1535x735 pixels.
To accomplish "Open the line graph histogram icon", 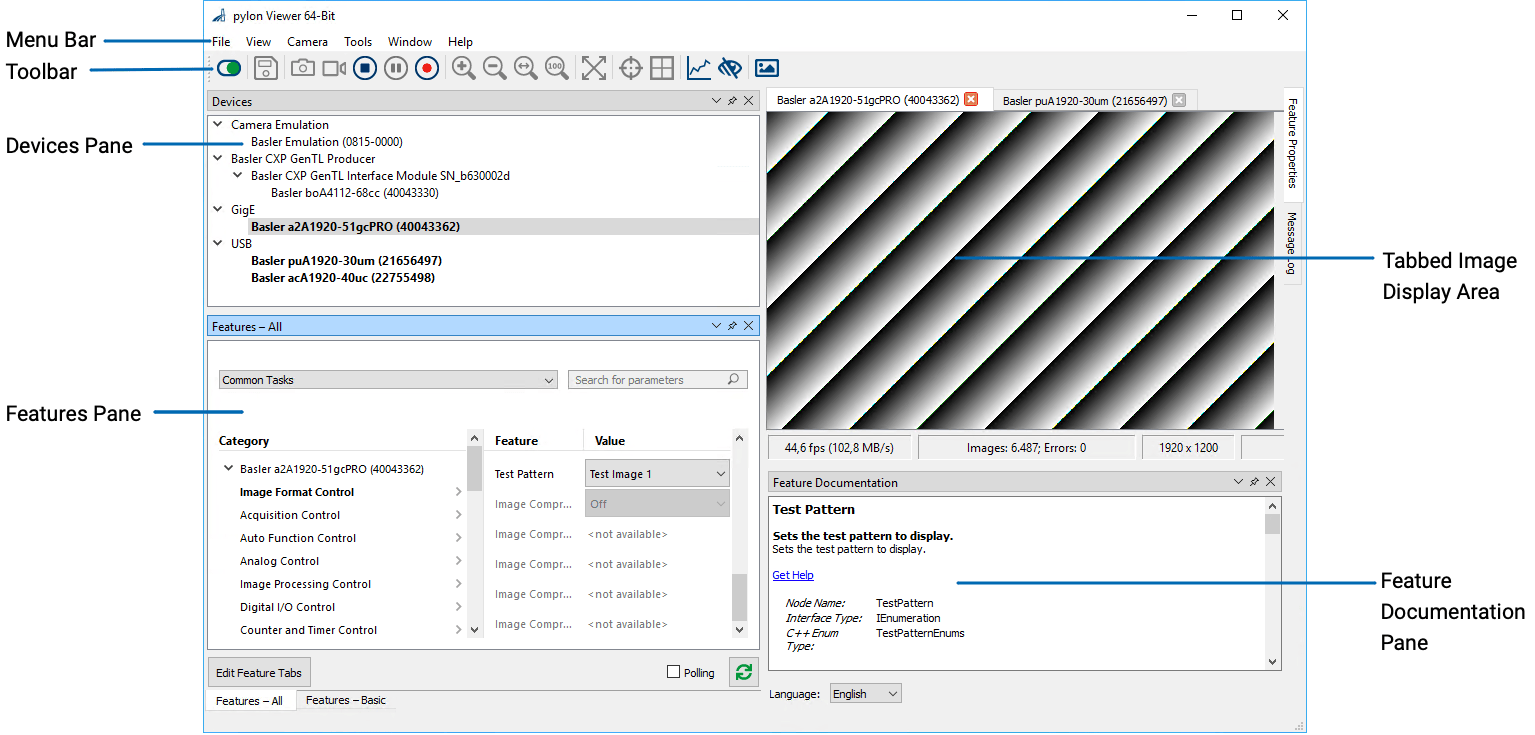I will coord(699,68).
